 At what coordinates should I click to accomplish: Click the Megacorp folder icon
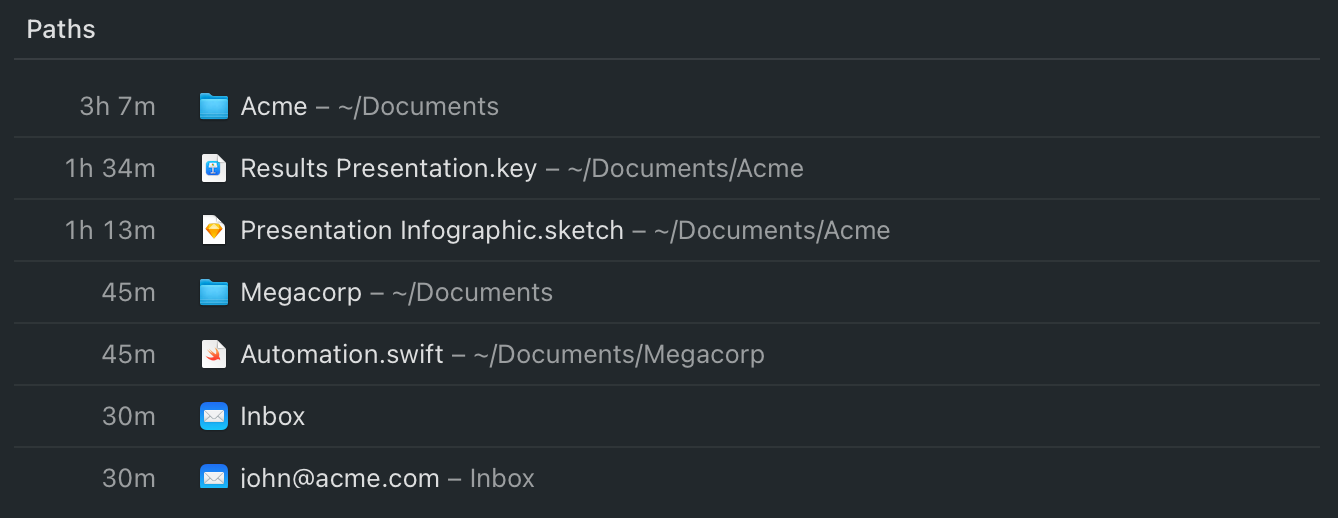[x=214, y=292]
